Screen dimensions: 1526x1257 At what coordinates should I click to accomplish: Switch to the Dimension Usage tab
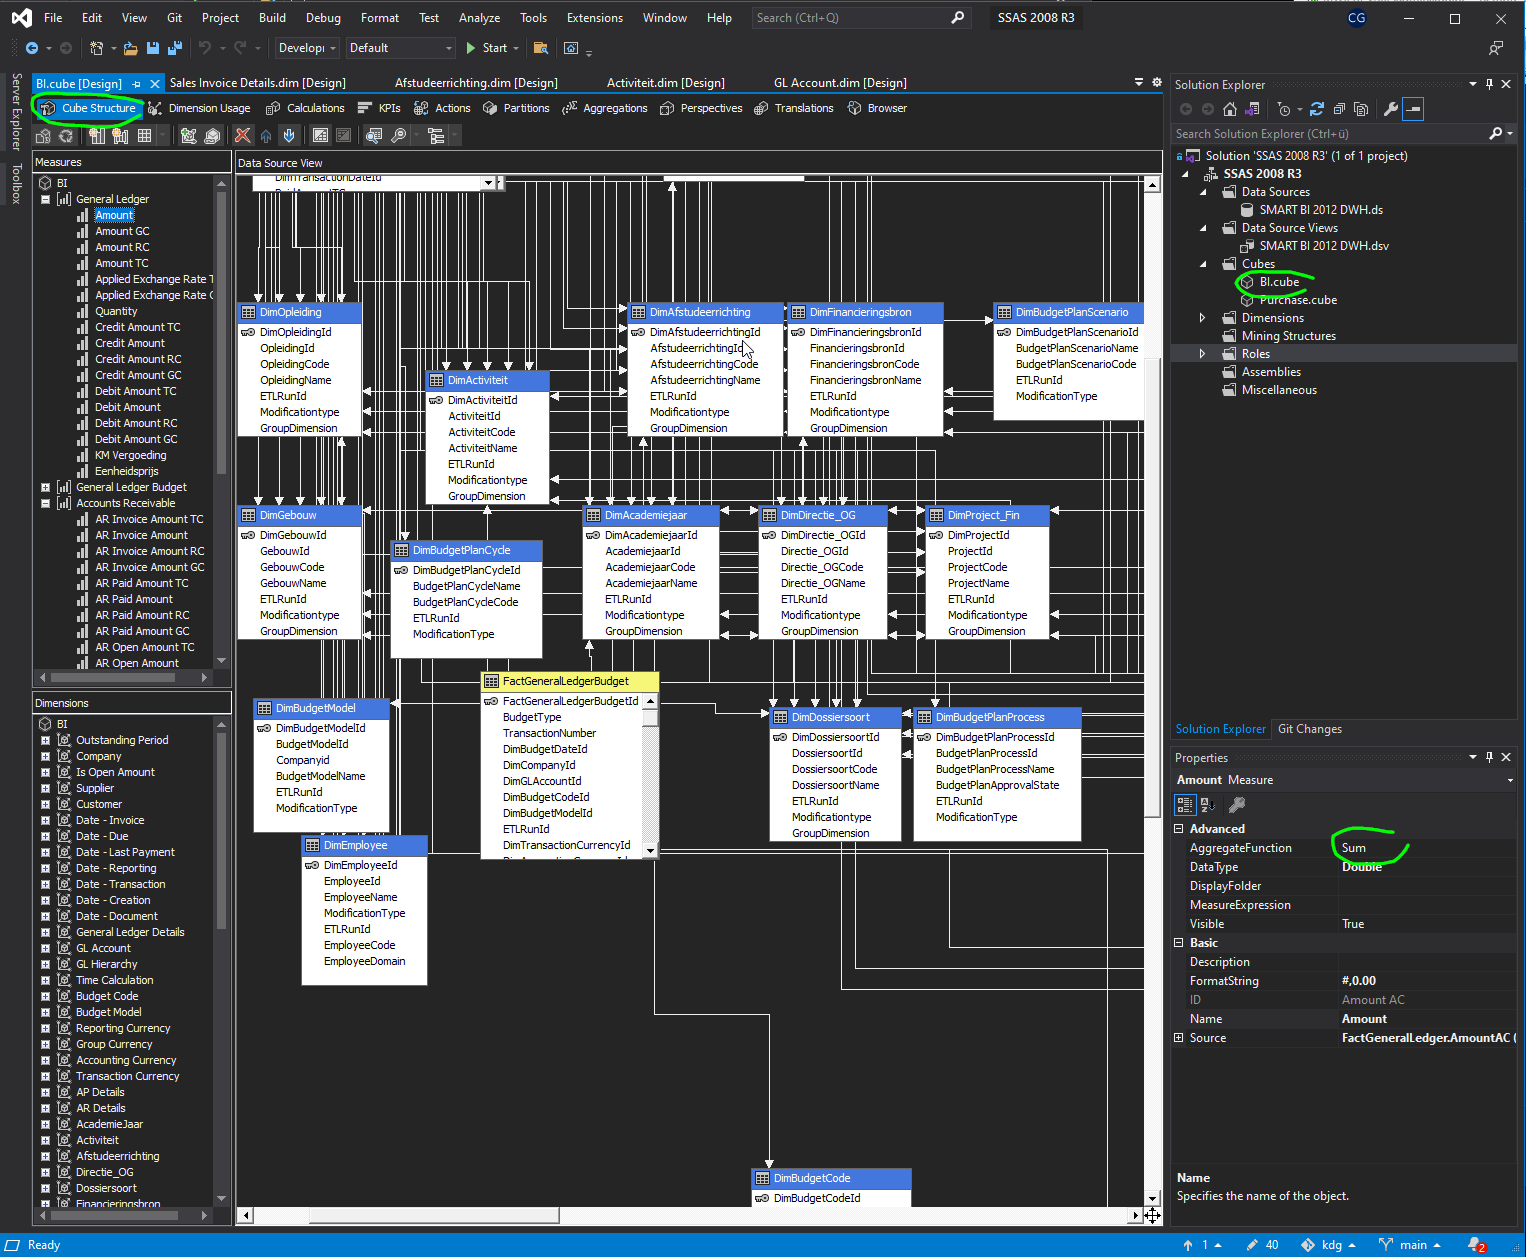click(199, 108)
